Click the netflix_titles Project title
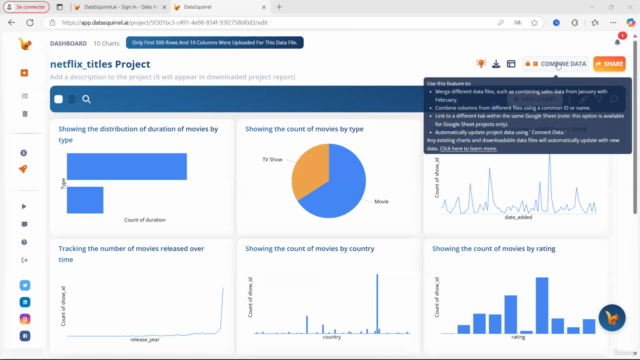The image size is (640, 360). tap(100, 64)
